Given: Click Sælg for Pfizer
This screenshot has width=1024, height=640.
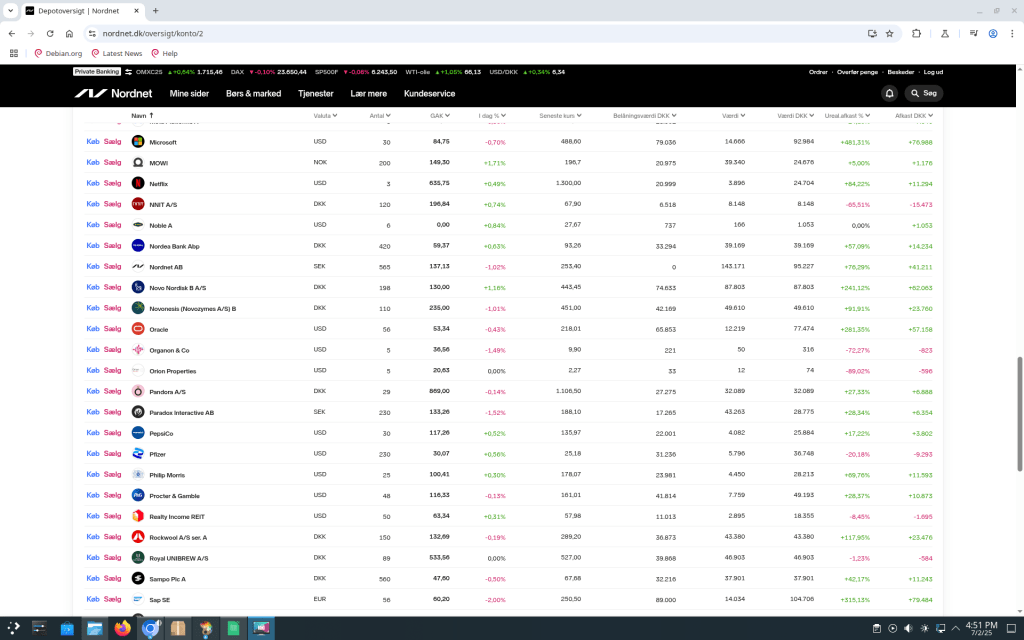Looking at the screenshot, I should click(112, 454).
